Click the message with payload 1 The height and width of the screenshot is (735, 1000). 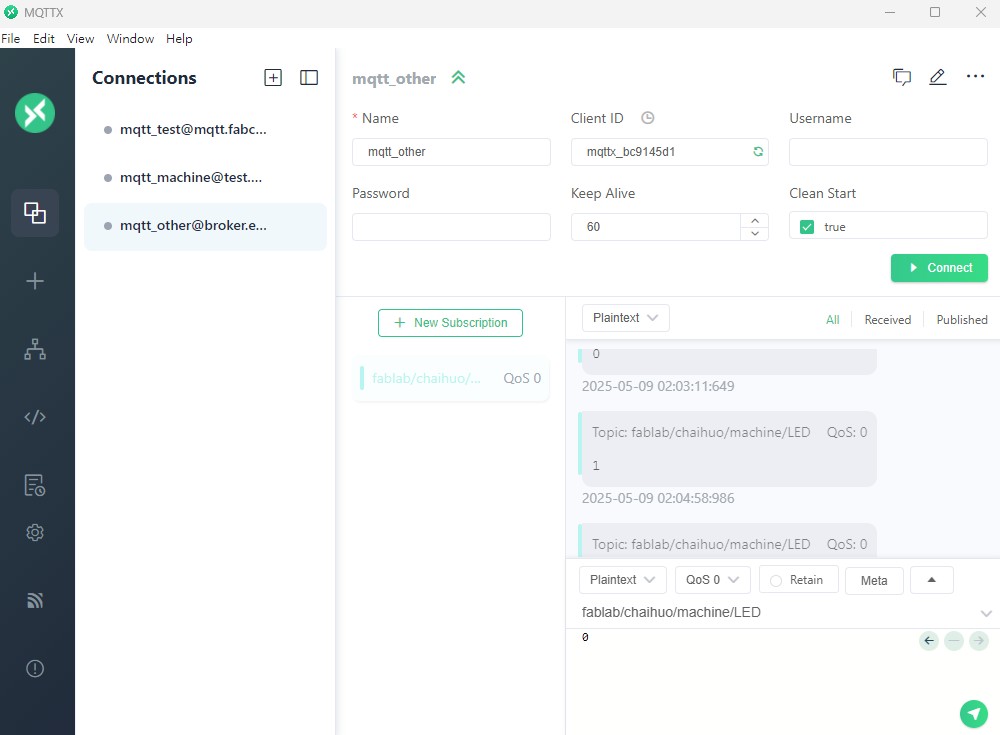tap(727, 449)
